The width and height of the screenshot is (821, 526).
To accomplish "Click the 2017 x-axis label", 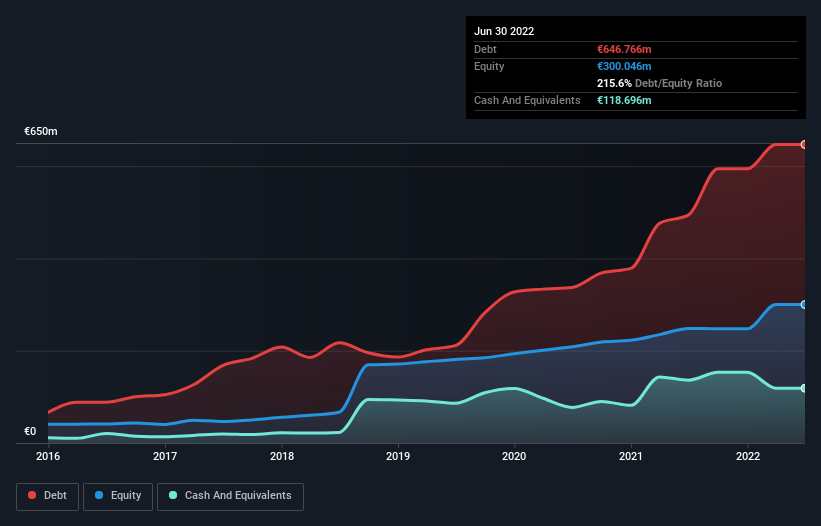I will click(x=165, y=456).
